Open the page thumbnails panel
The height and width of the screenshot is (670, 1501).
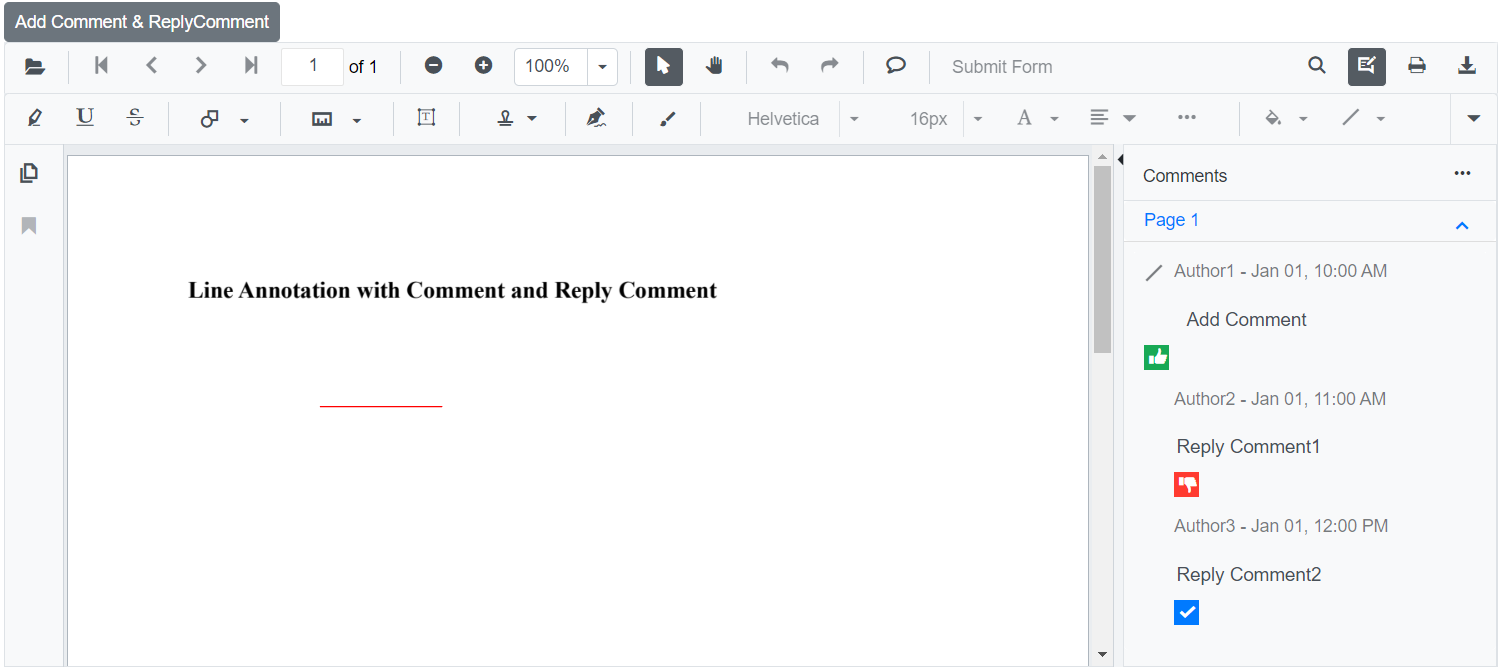pyautogui.click(x=29, y=173)
